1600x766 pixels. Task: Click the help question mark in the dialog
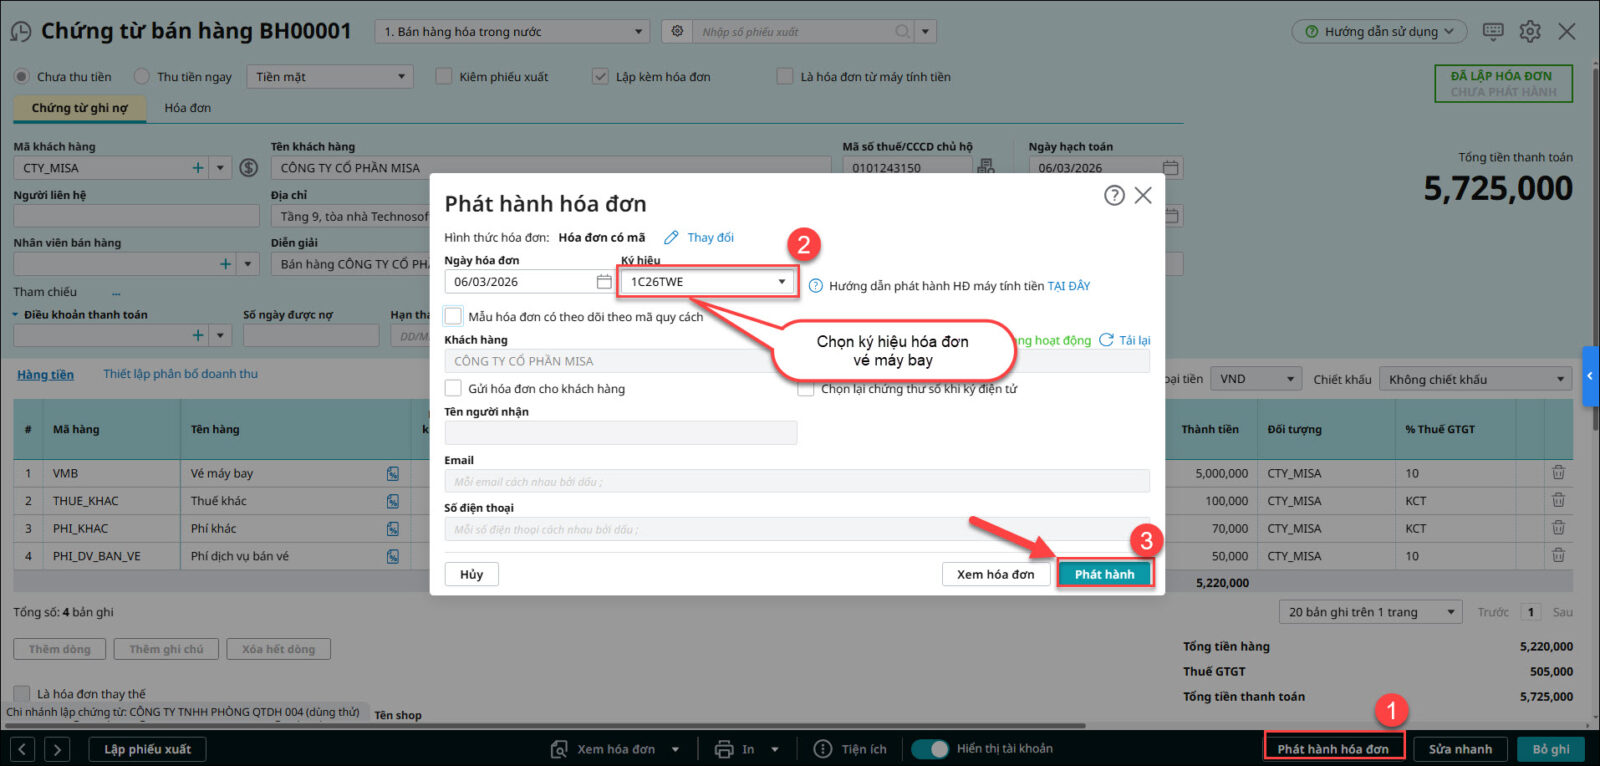click(x=1114, y=195)
